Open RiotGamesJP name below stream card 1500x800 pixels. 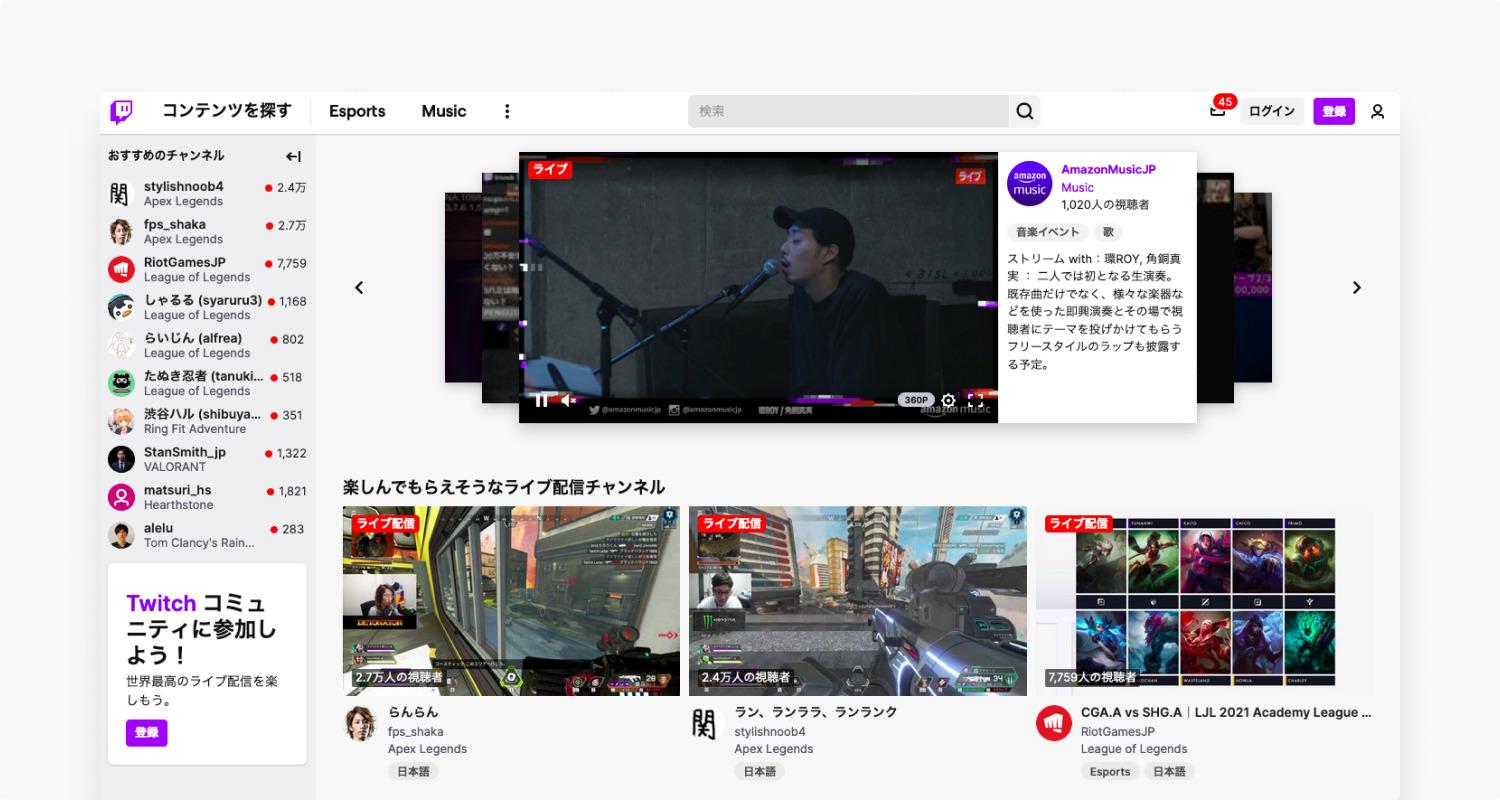(x=1118, y=732)
